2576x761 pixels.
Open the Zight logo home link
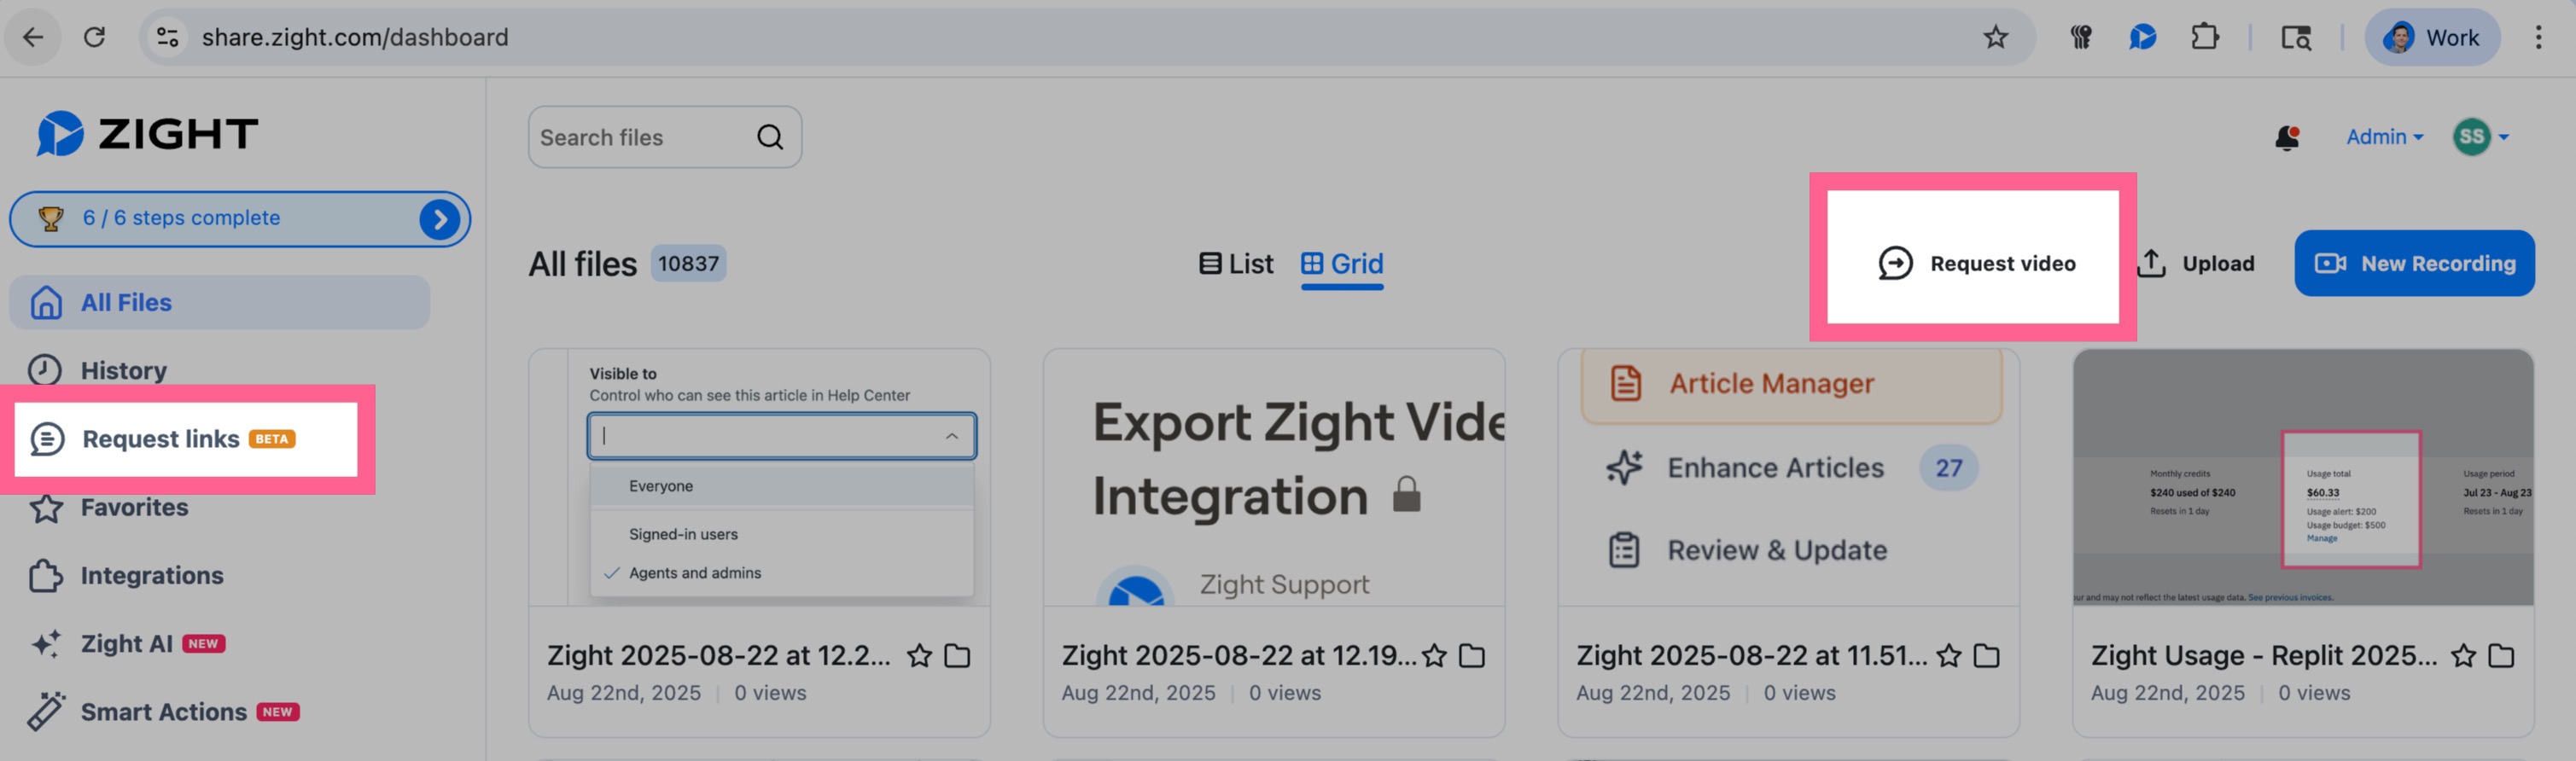[147, 134]
